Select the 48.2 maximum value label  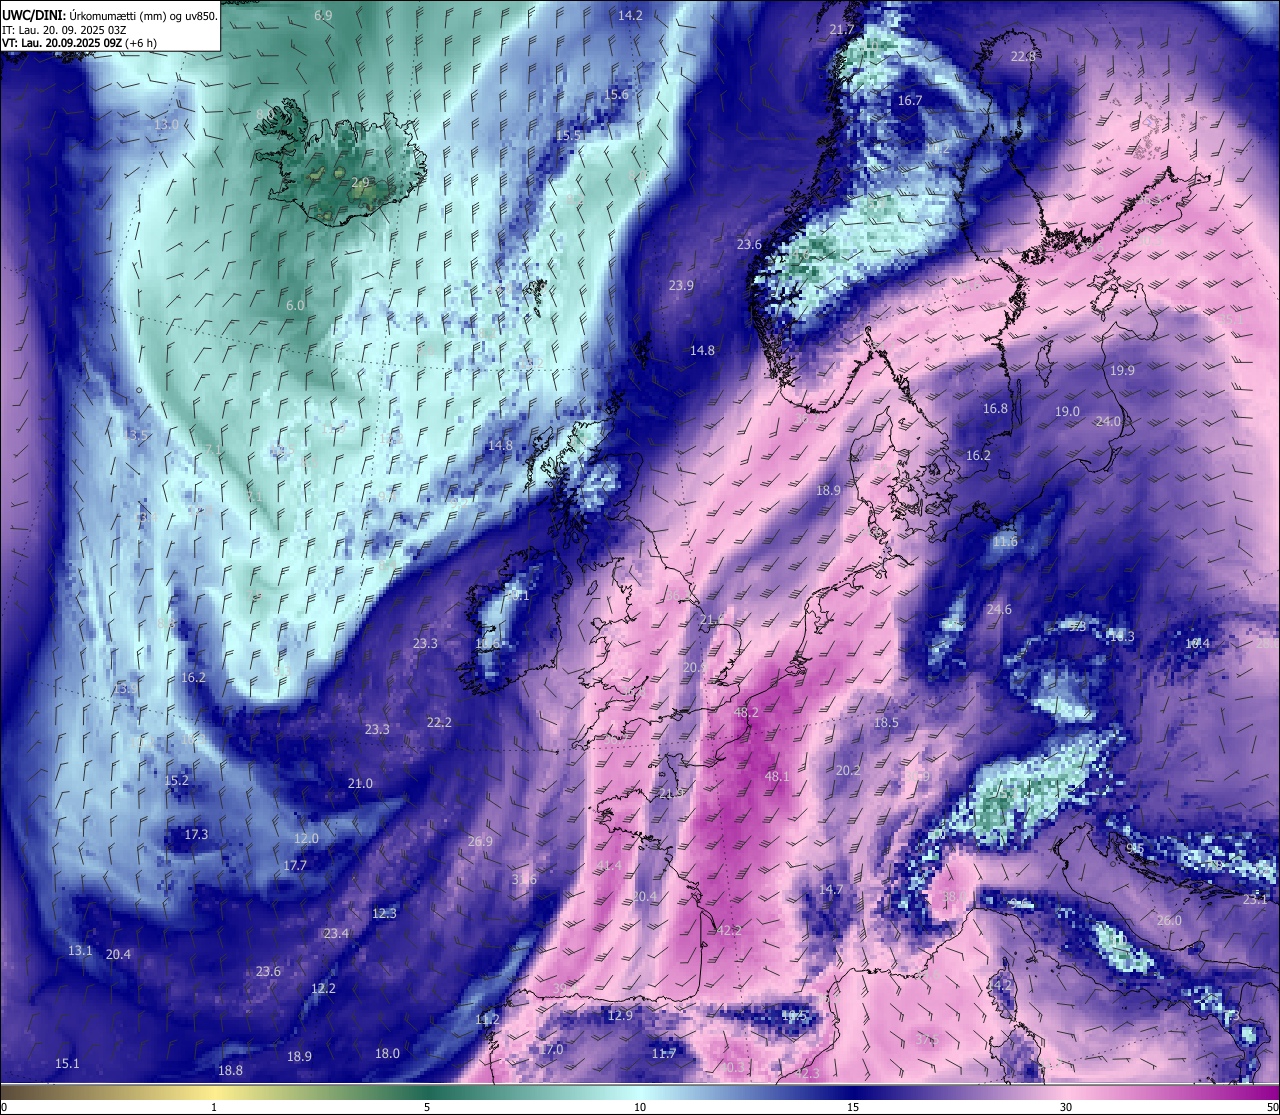click(746, 712)
